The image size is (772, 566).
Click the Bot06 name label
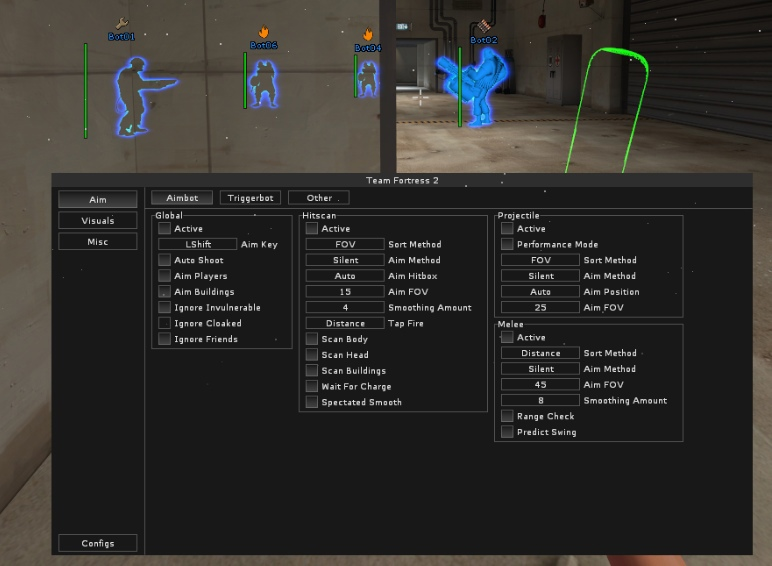pos(264,45)
